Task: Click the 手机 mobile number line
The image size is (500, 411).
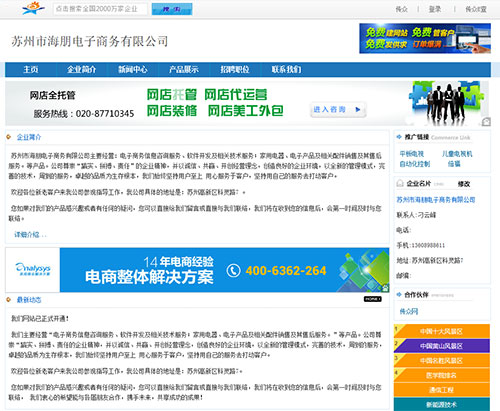Action: pyautogui.click(x=421, y=245)
